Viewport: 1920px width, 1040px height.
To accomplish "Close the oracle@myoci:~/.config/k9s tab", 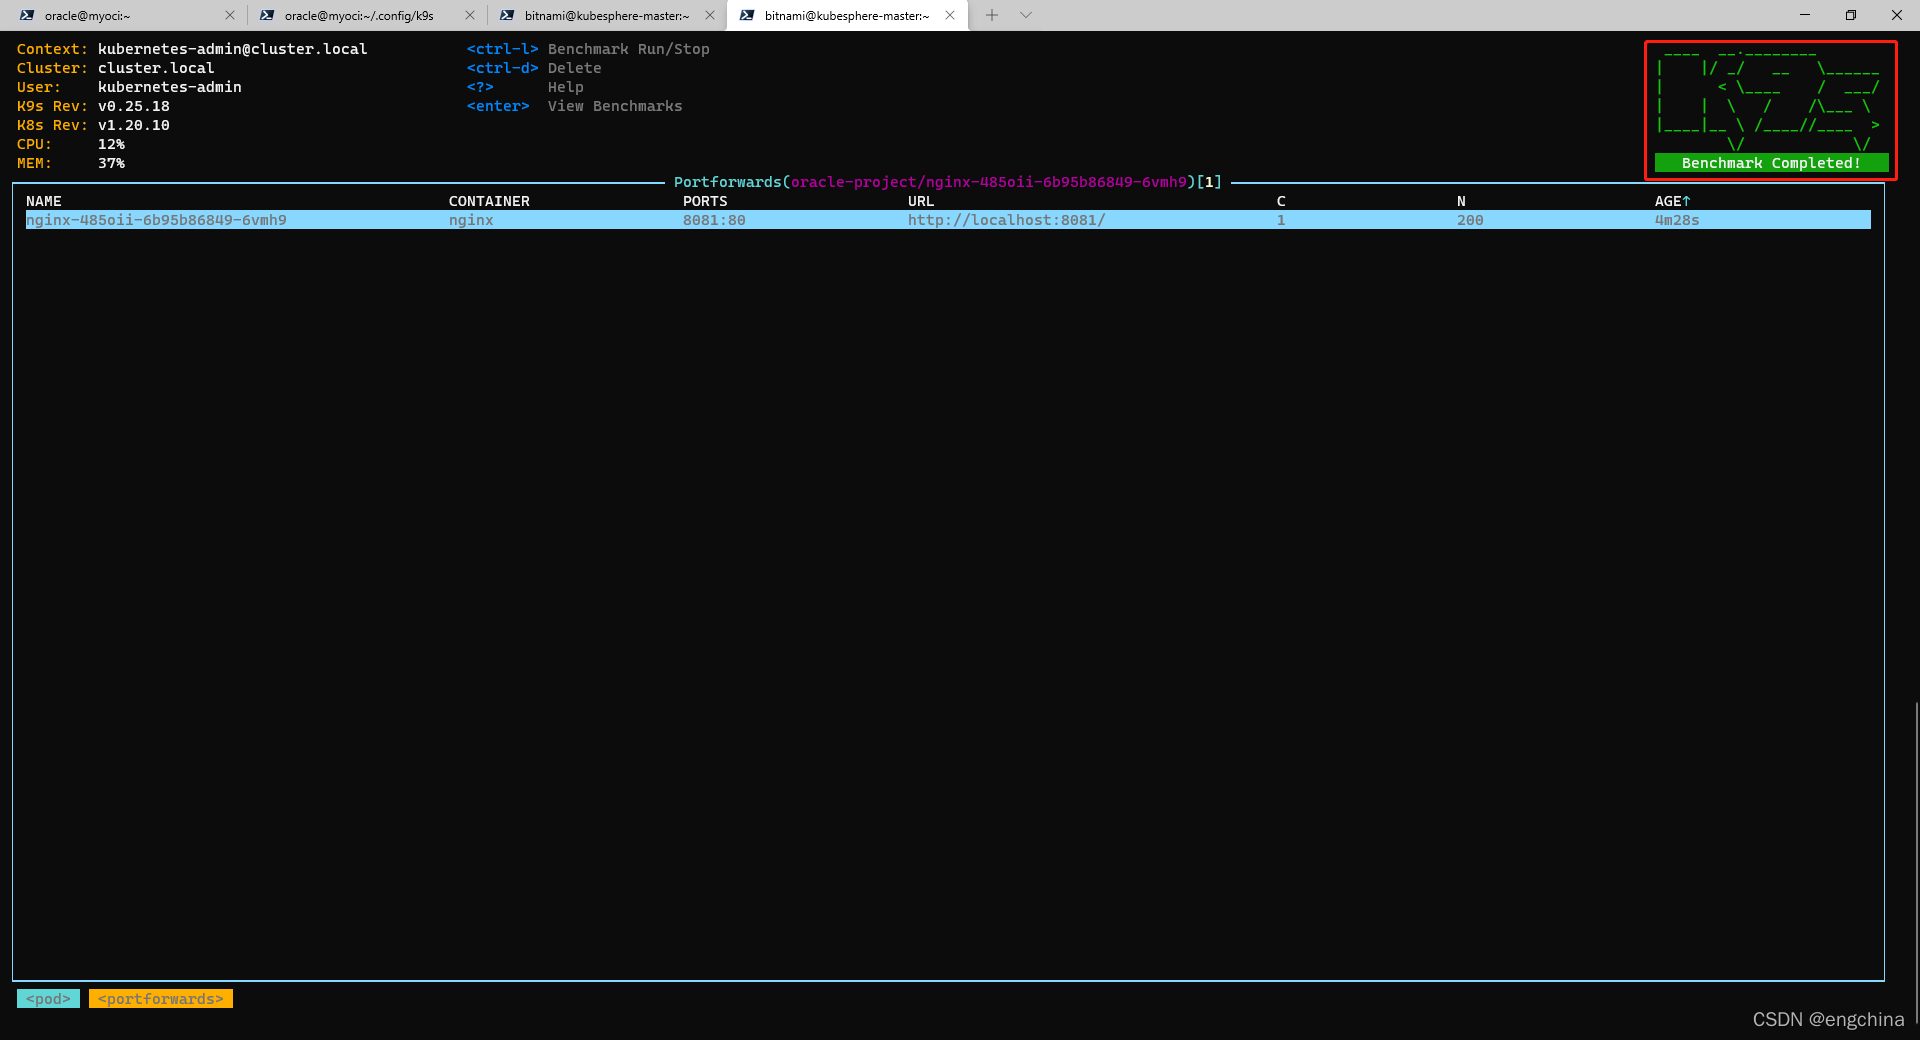I will 470,15.
